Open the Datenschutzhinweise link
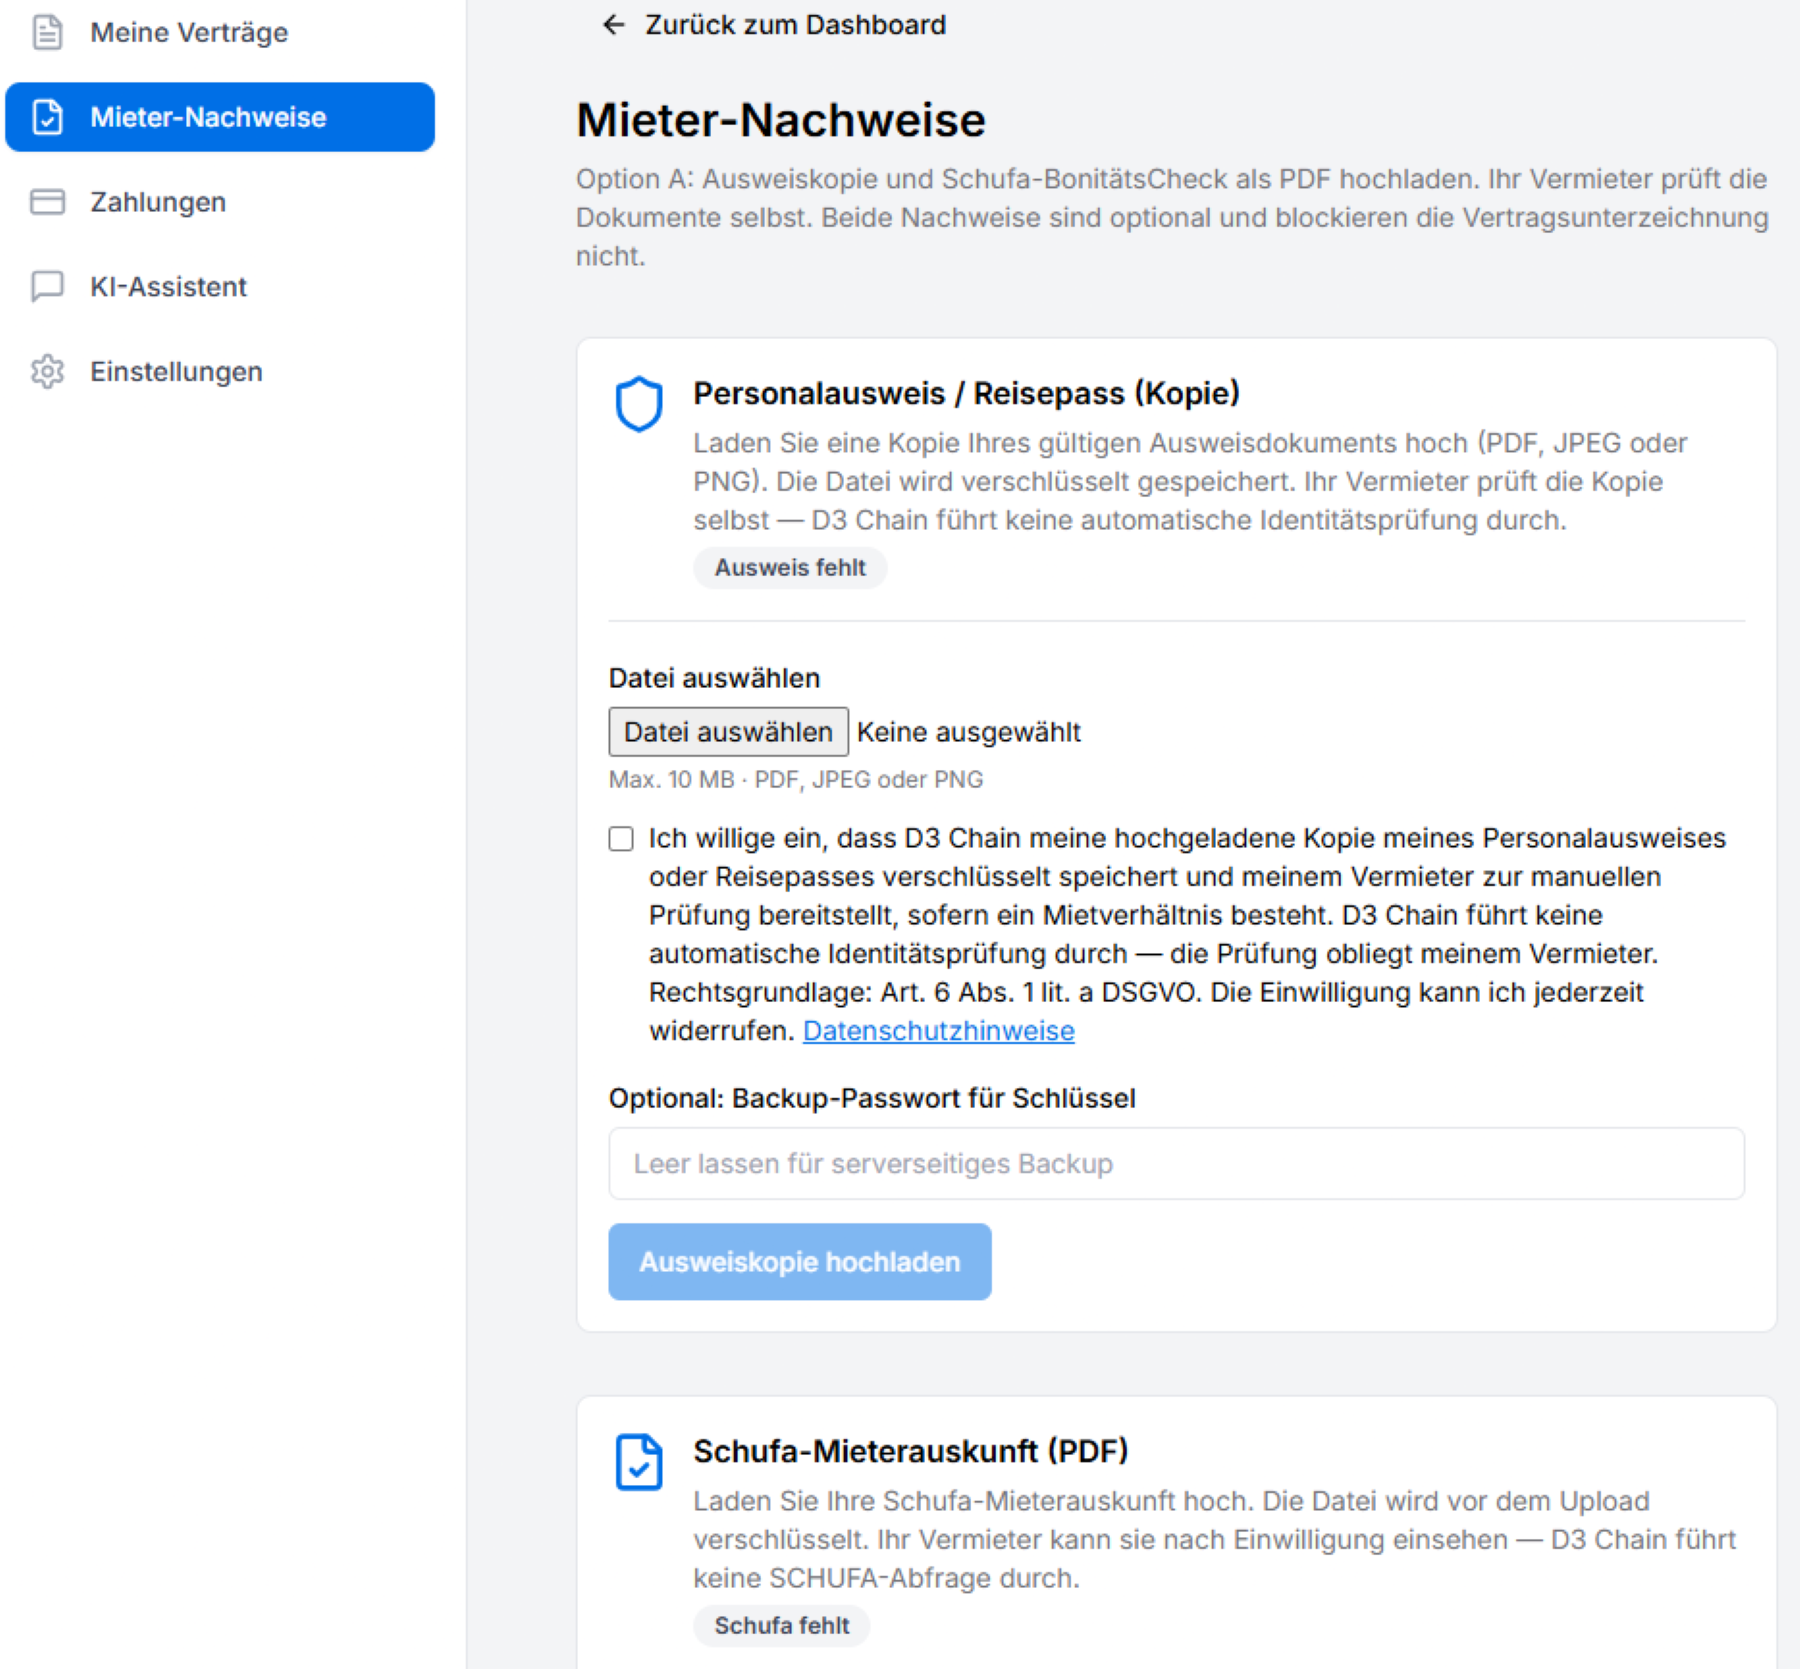The image size is (1800, 1669). [939, 1031]
